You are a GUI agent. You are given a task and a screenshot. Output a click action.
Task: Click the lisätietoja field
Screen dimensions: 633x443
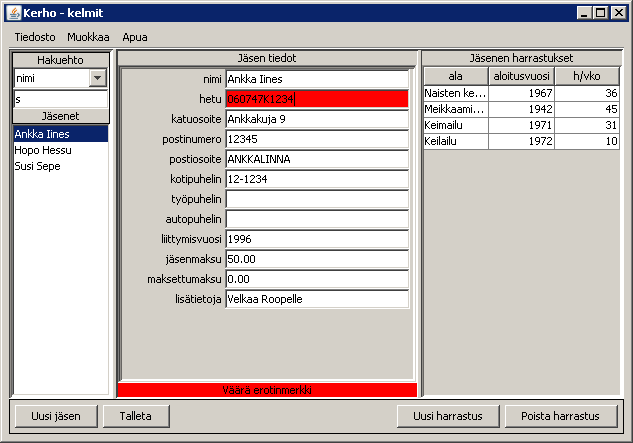(x=317, y=299)
